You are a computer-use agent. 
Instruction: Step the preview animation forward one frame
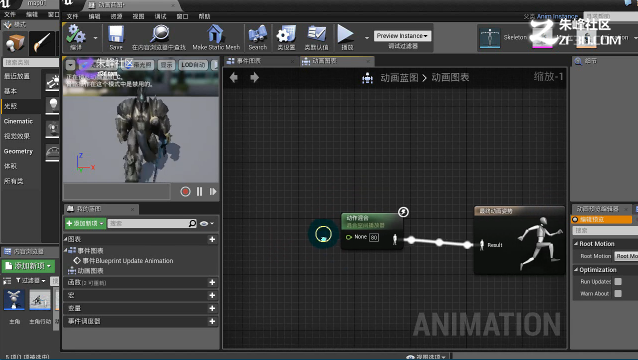pos(213,192)
